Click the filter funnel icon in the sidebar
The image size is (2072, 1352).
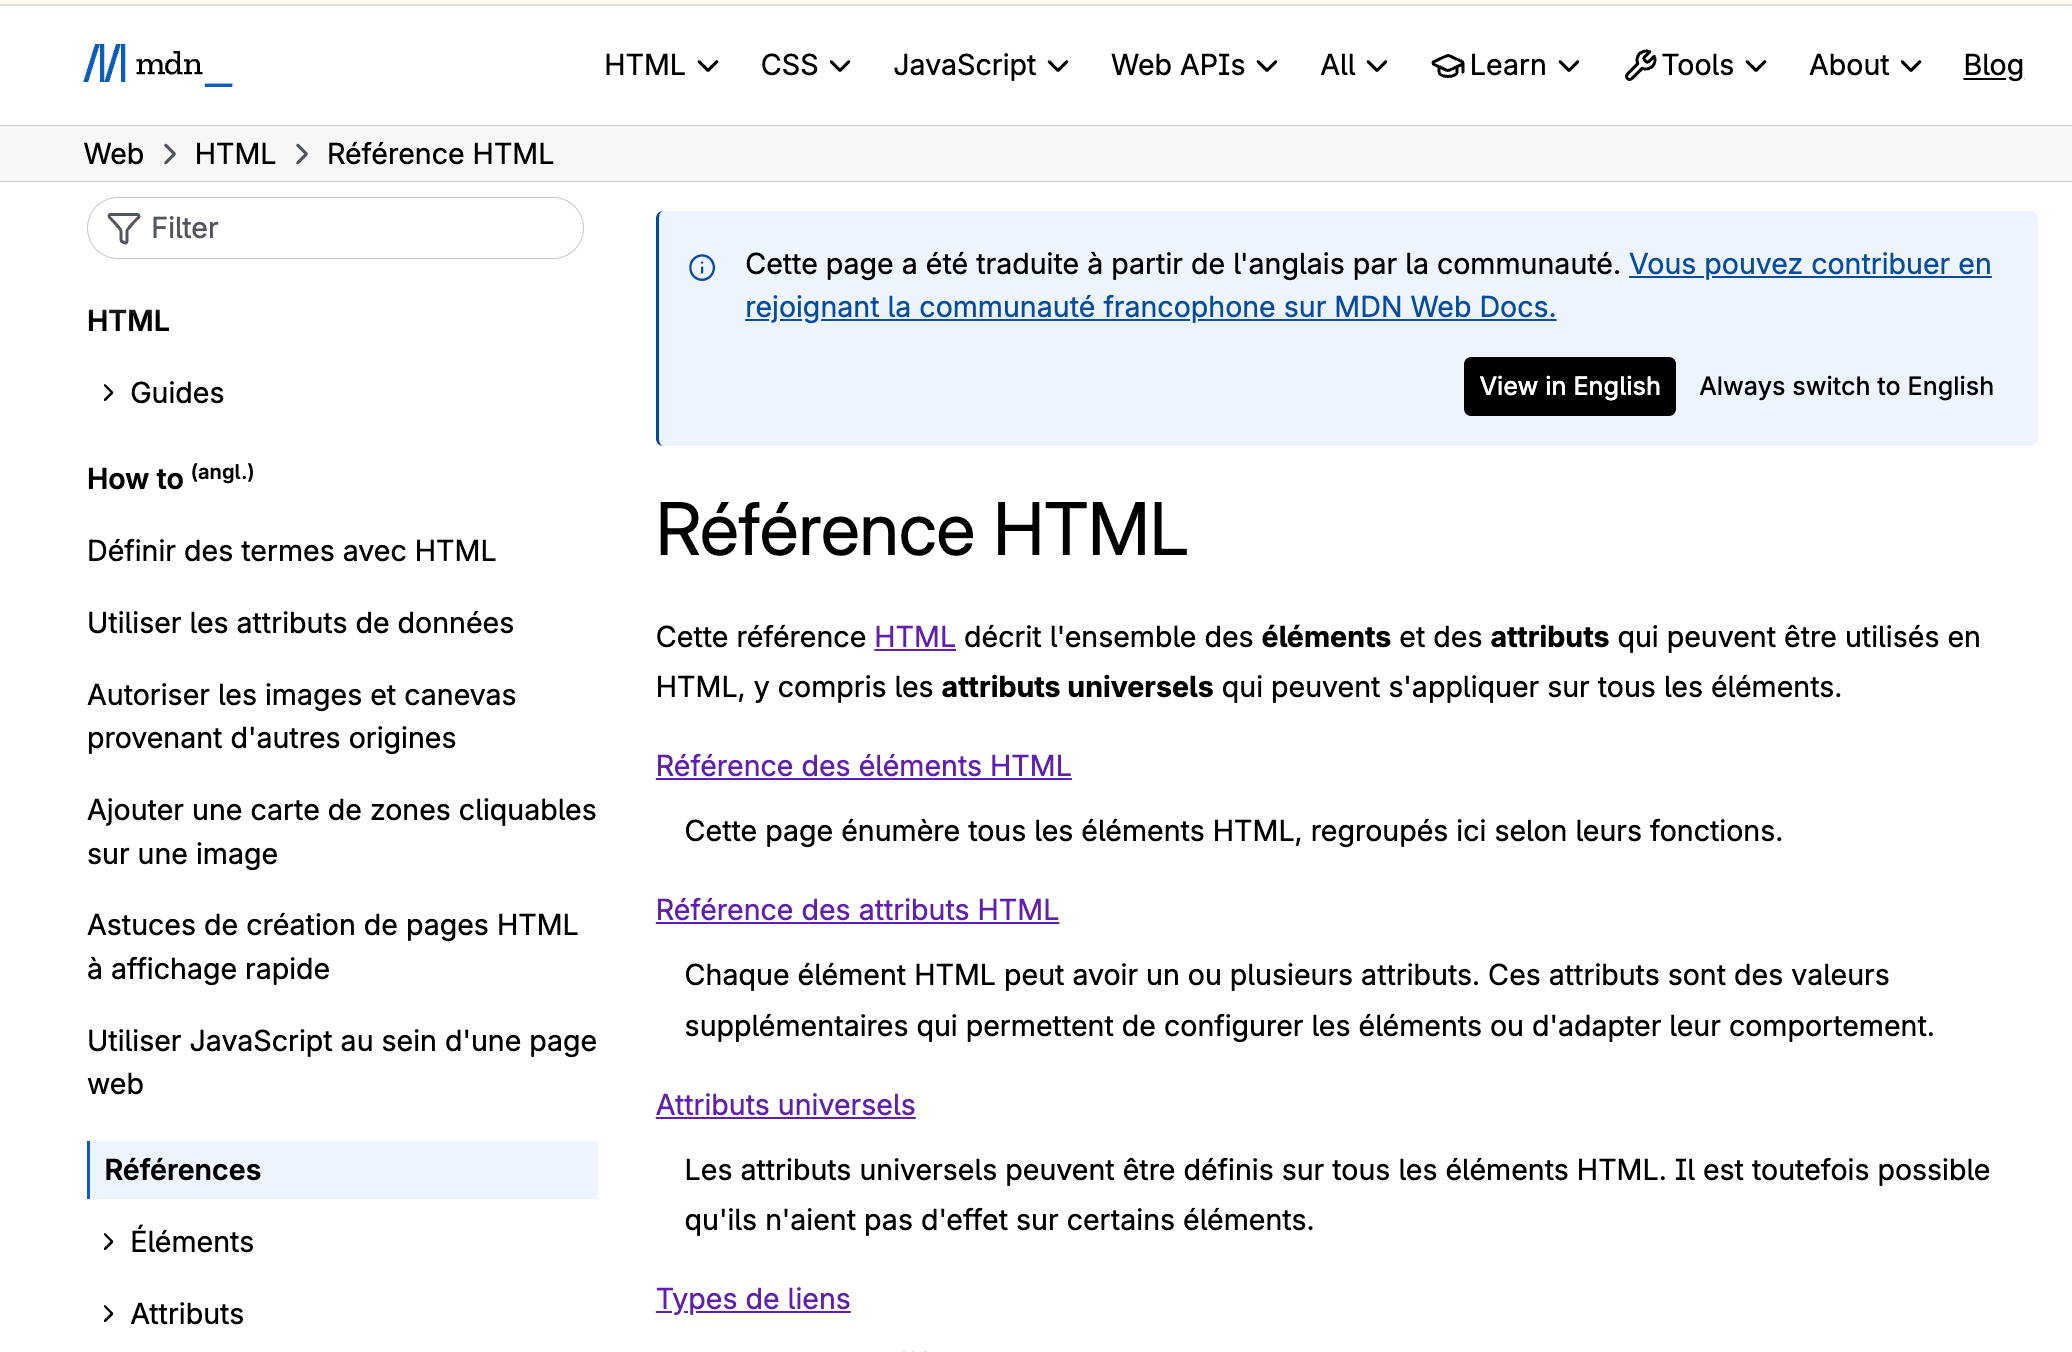point(121,228)
